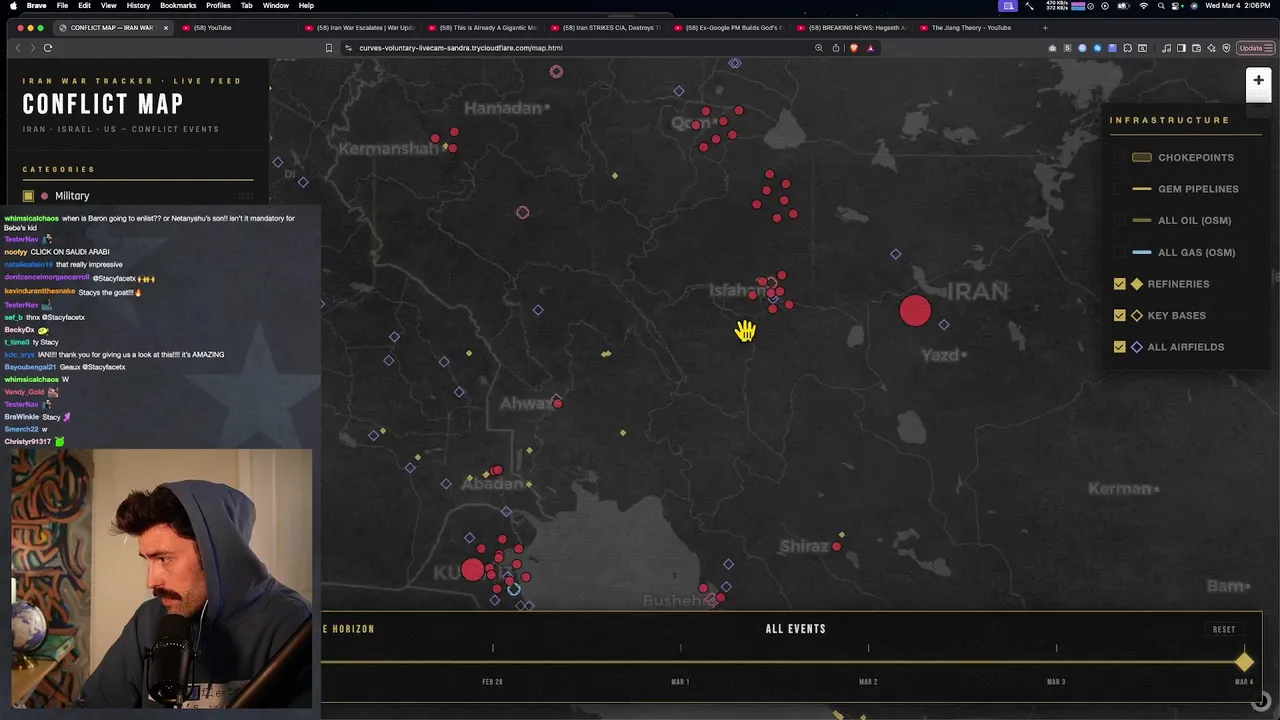Open Brave VPN shield icon
Viewport: 1280px width, 720px height.
(x=1226, y=48)
